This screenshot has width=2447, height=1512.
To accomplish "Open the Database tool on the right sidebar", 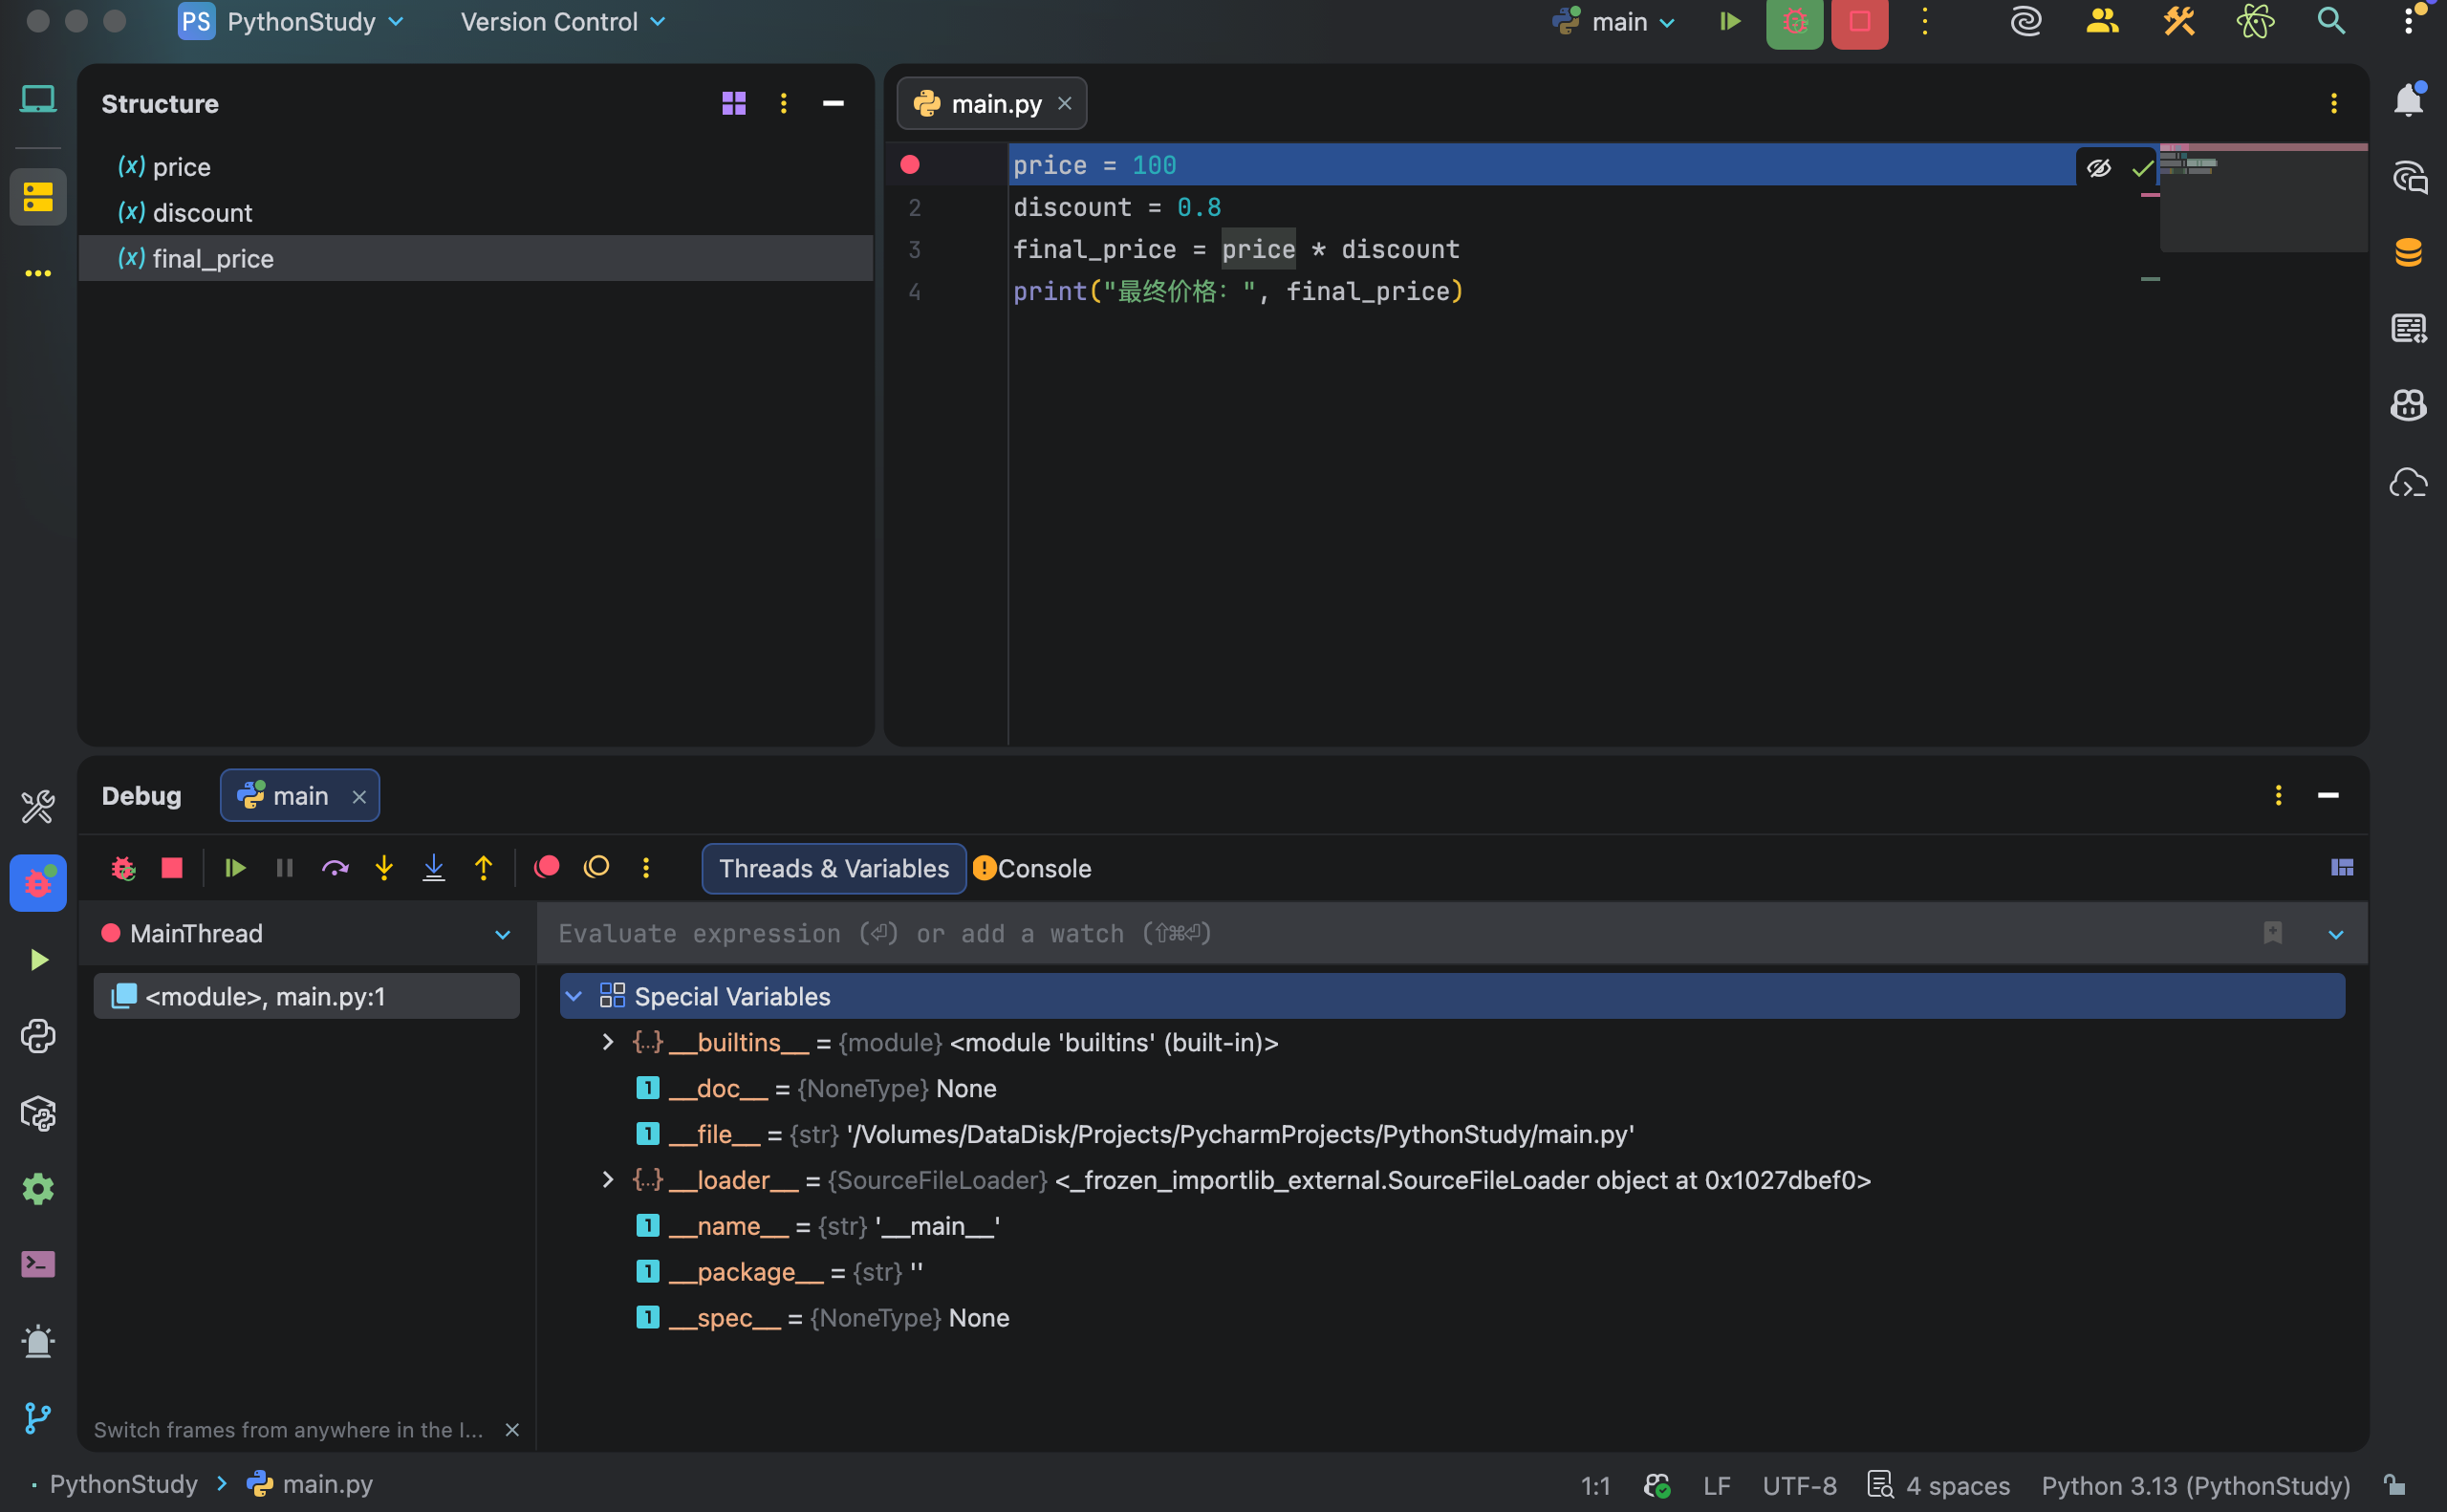I will tap(2408, 252).
